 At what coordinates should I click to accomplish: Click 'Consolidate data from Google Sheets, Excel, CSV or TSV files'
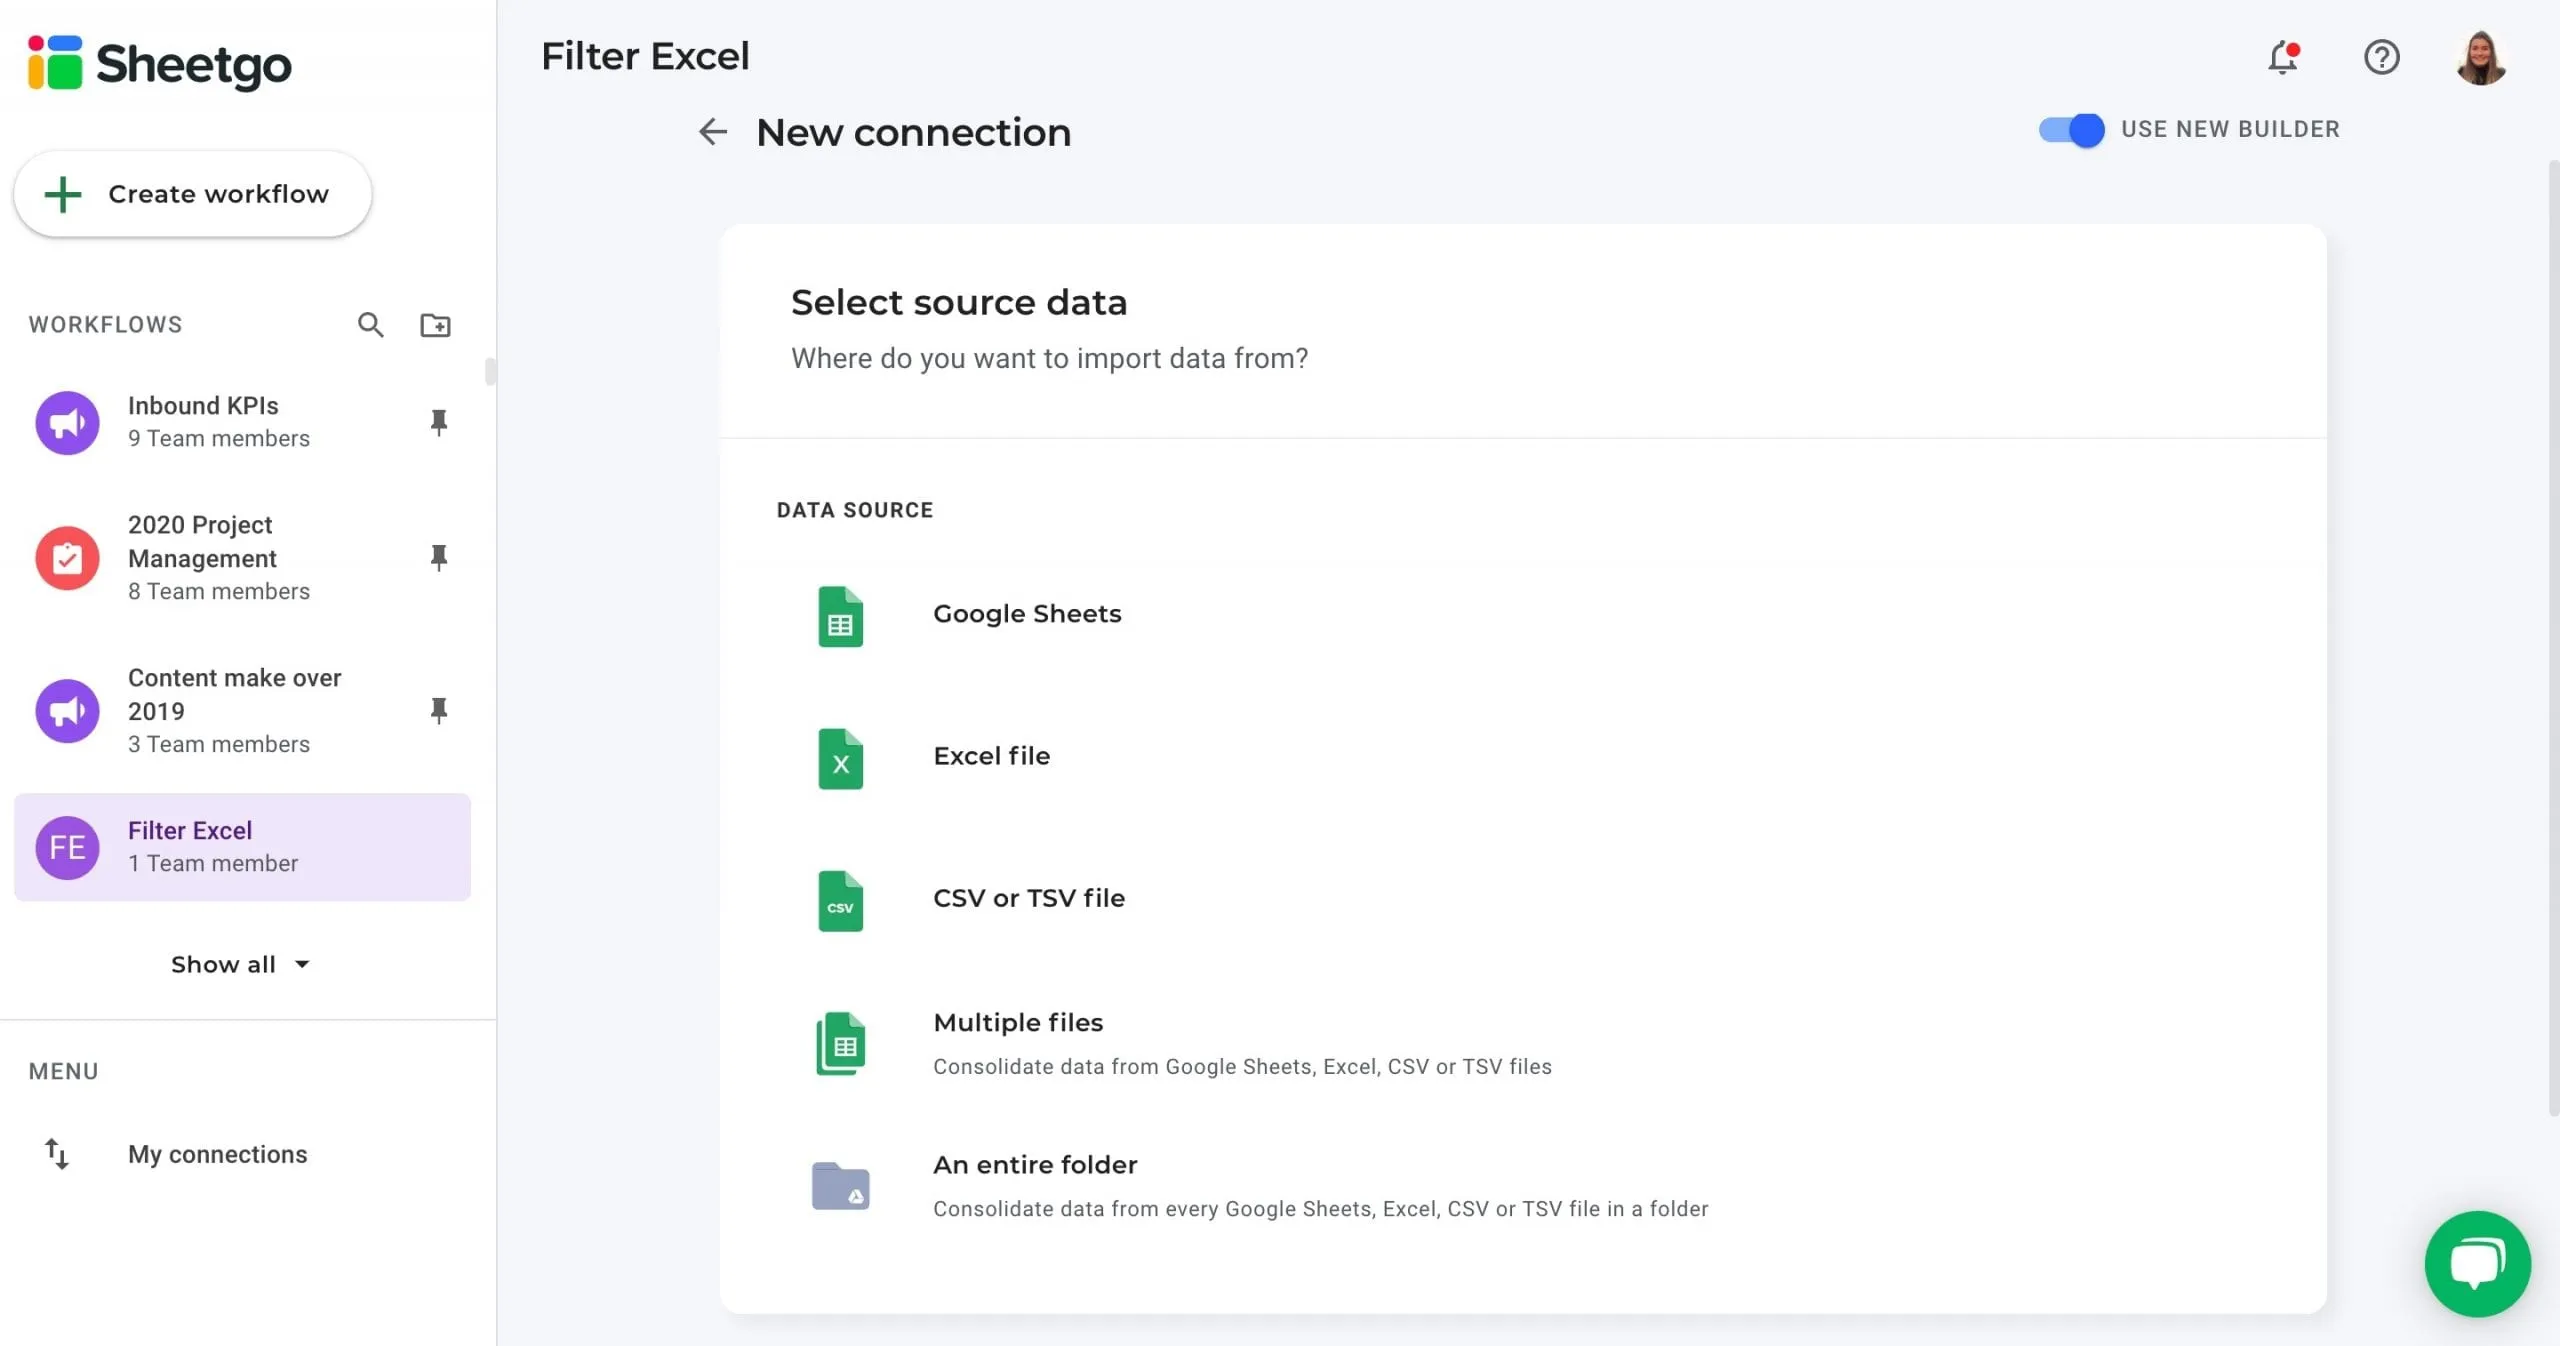tap(1242, 1066)
